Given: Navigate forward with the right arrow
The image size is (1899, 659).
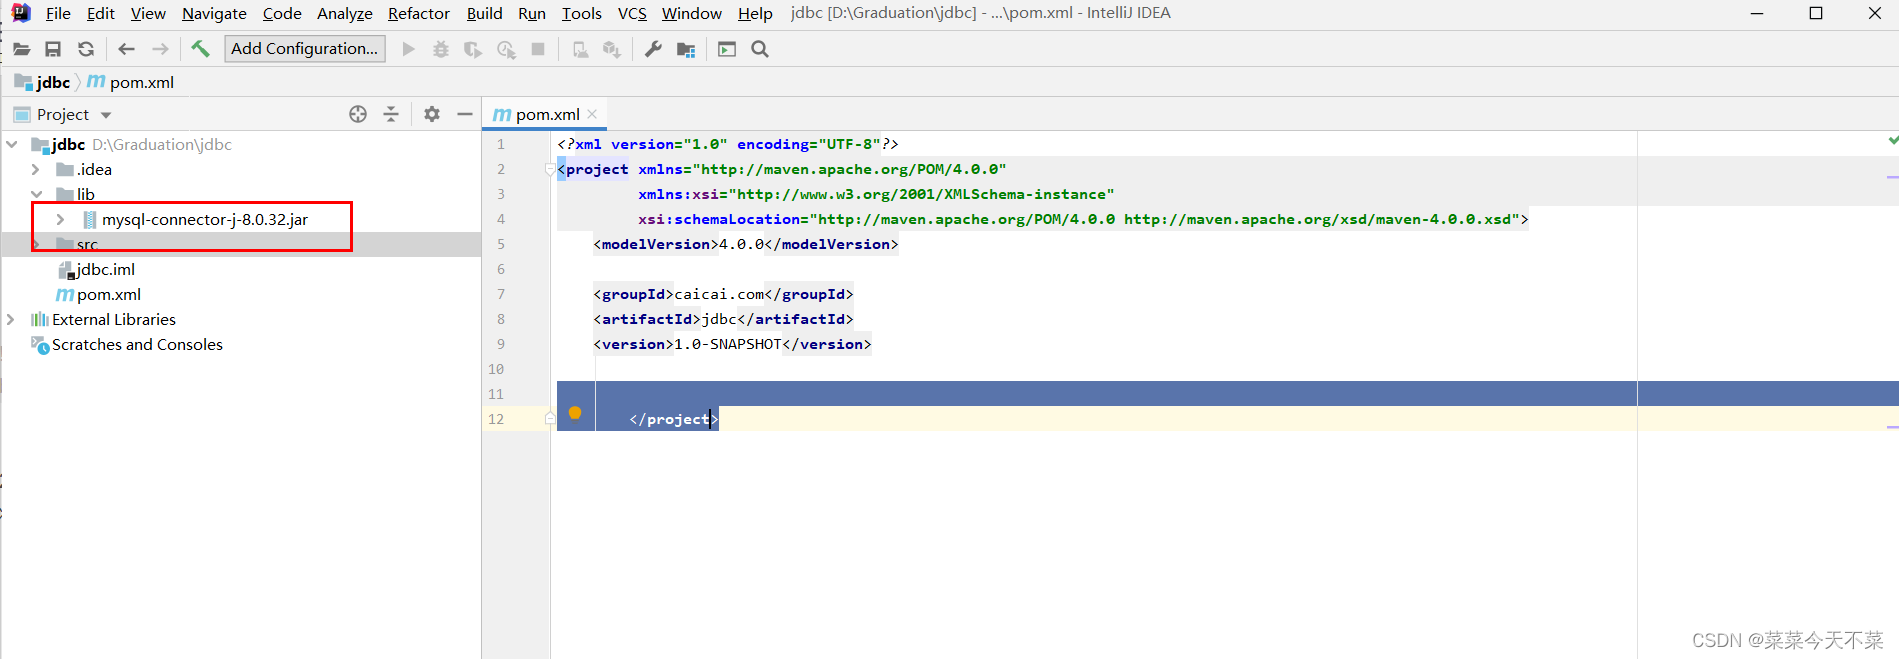Looking at the screenshot, I should 160,49.
